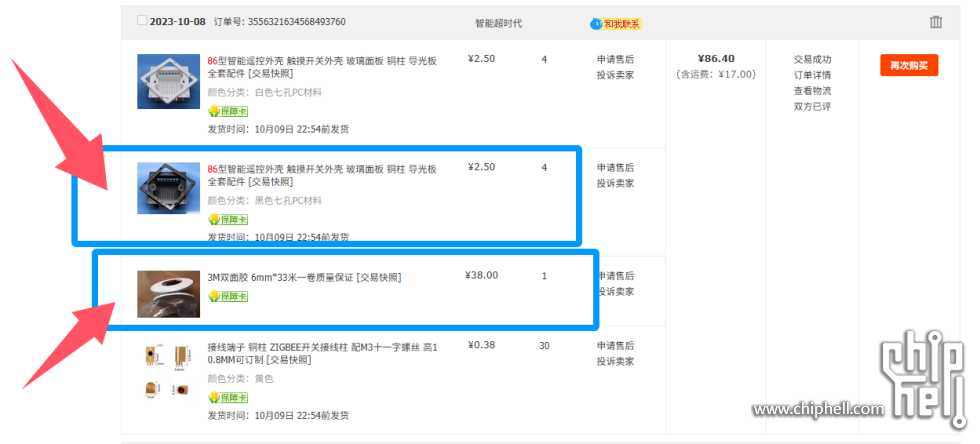Click 申请售后 for the first item

pyautogui.click(x=615, y=59)
